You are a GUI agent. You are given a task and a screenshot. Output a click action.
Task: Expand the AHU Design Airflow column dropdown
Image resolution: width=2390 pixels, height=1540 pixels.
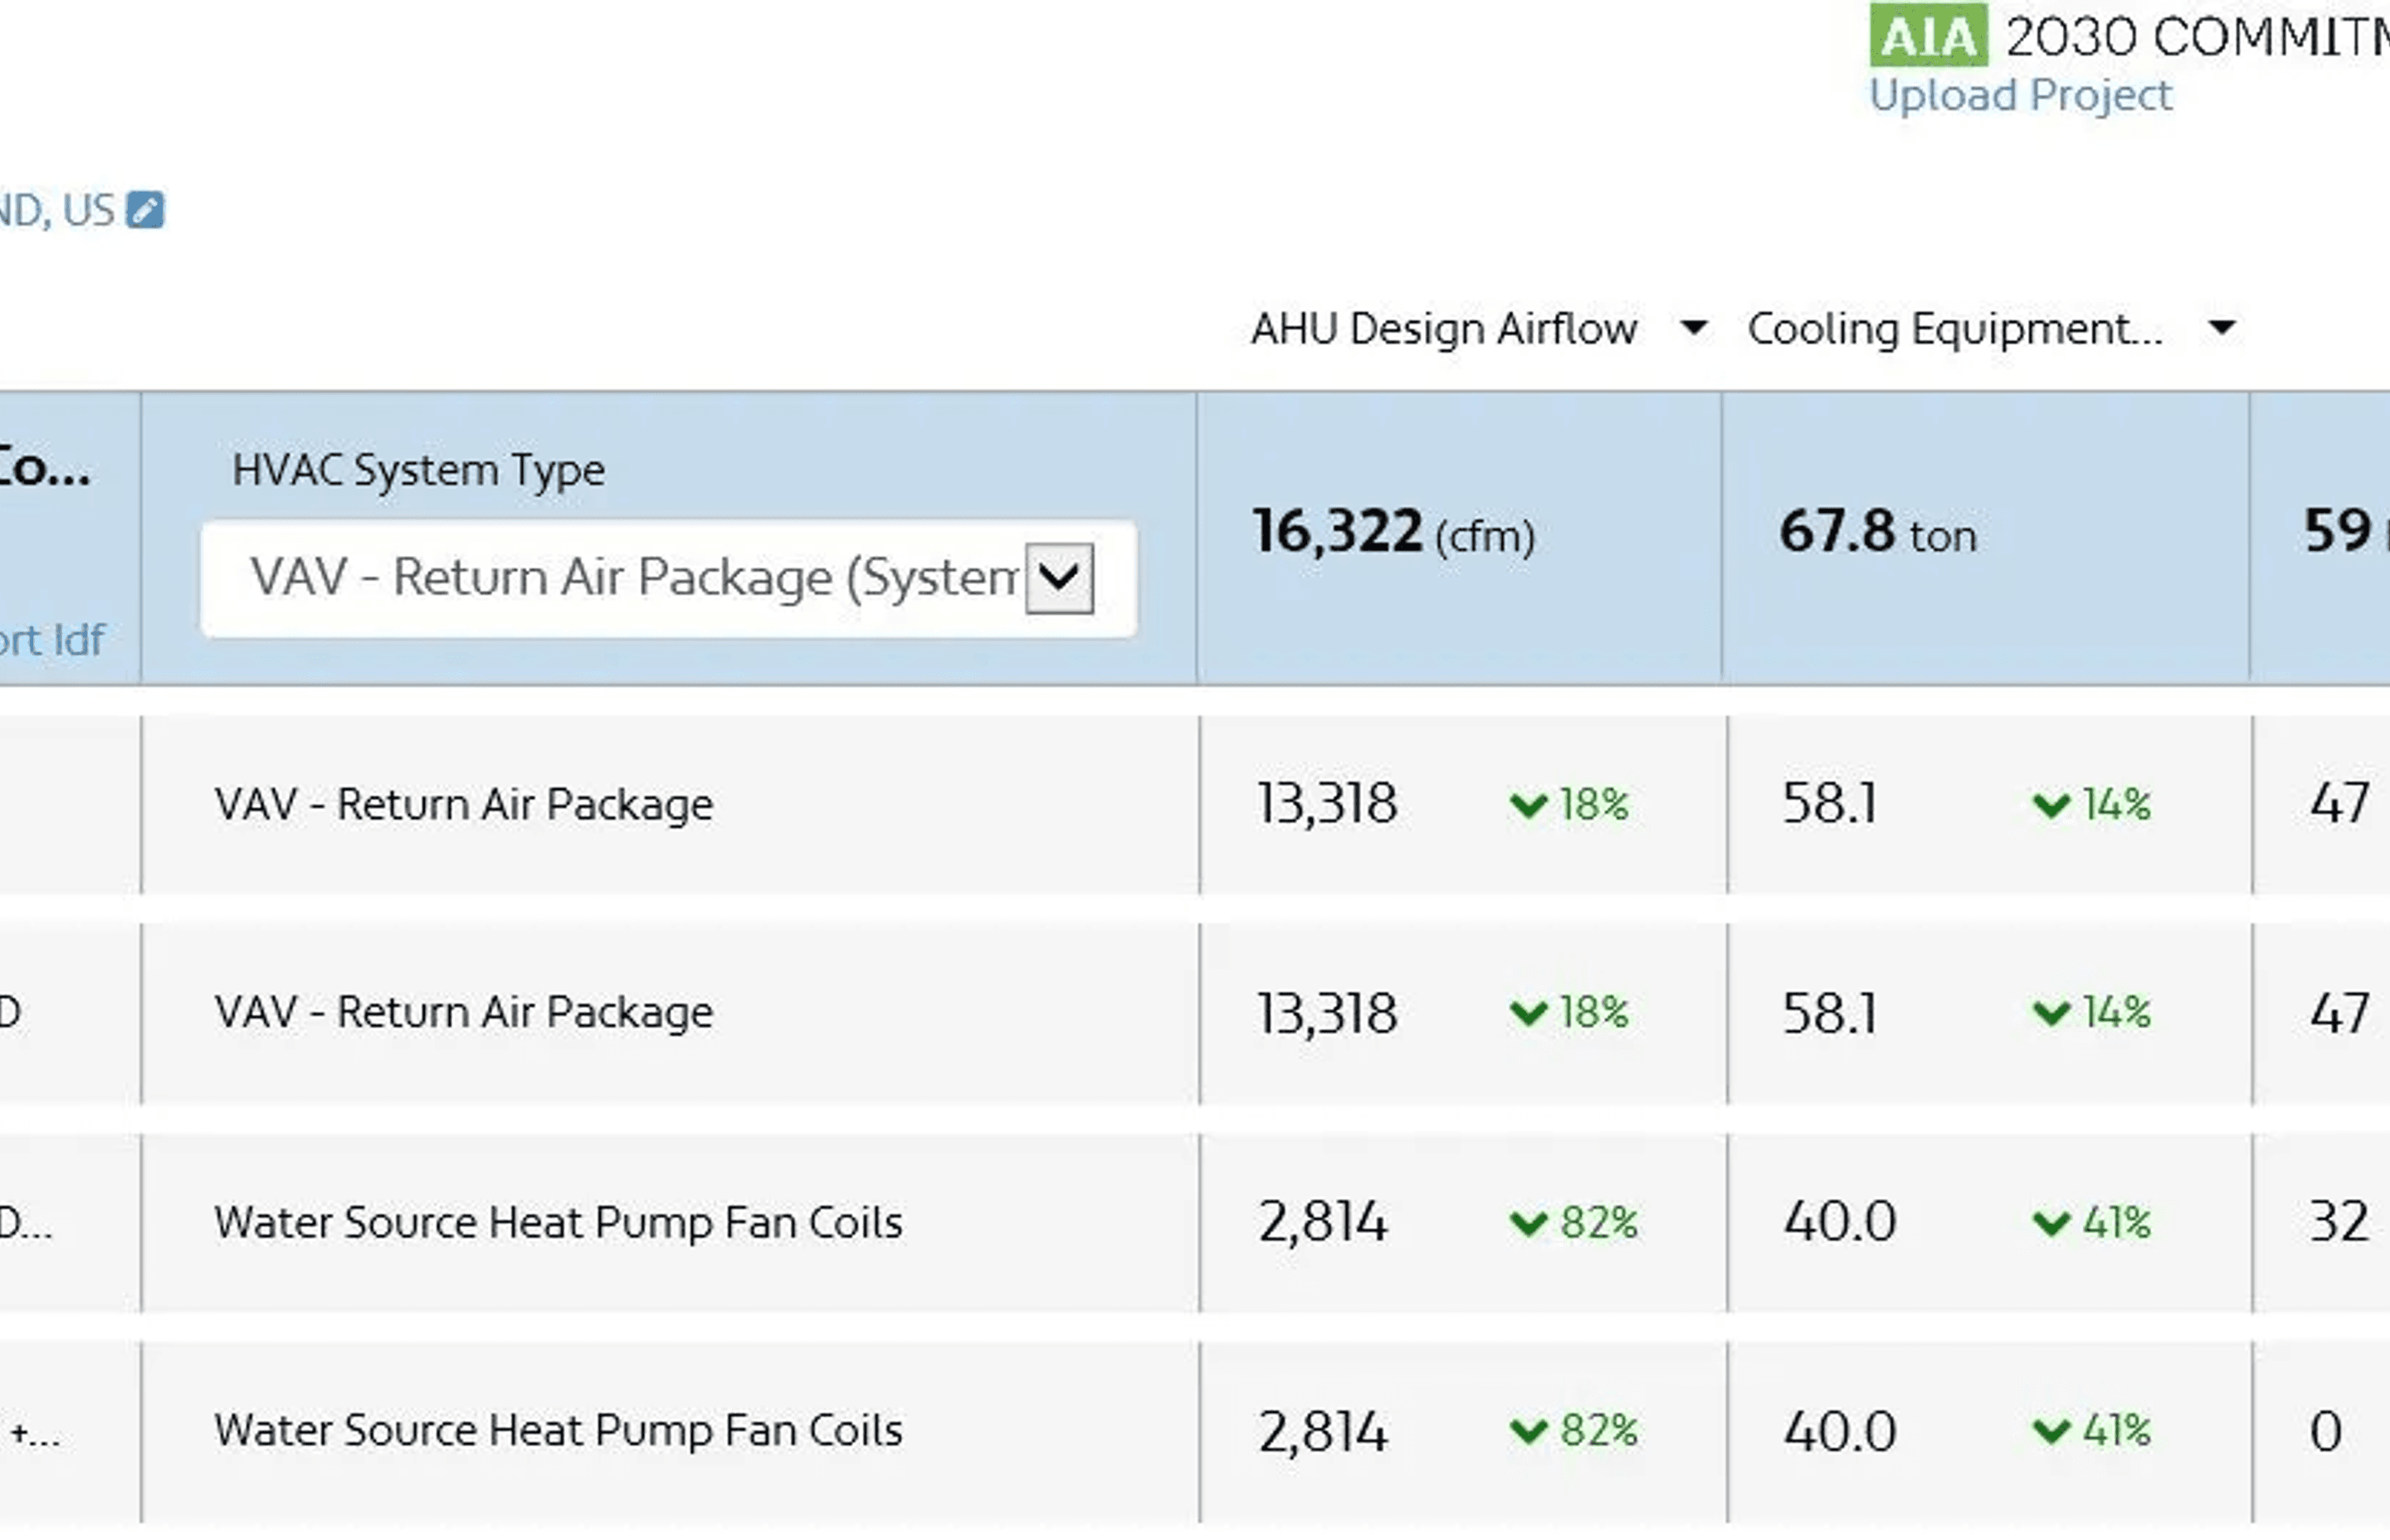1693,327
